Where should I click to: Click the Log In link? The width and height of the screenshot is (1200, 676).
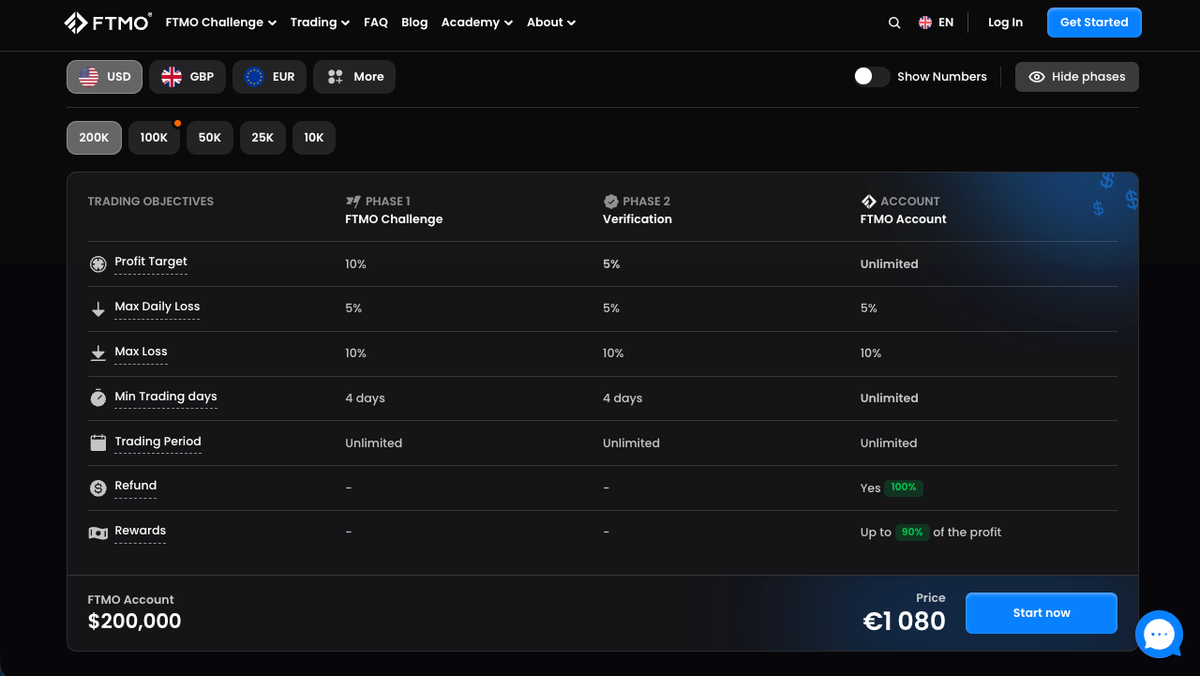pyautogui.click(x=1005, y=22)
